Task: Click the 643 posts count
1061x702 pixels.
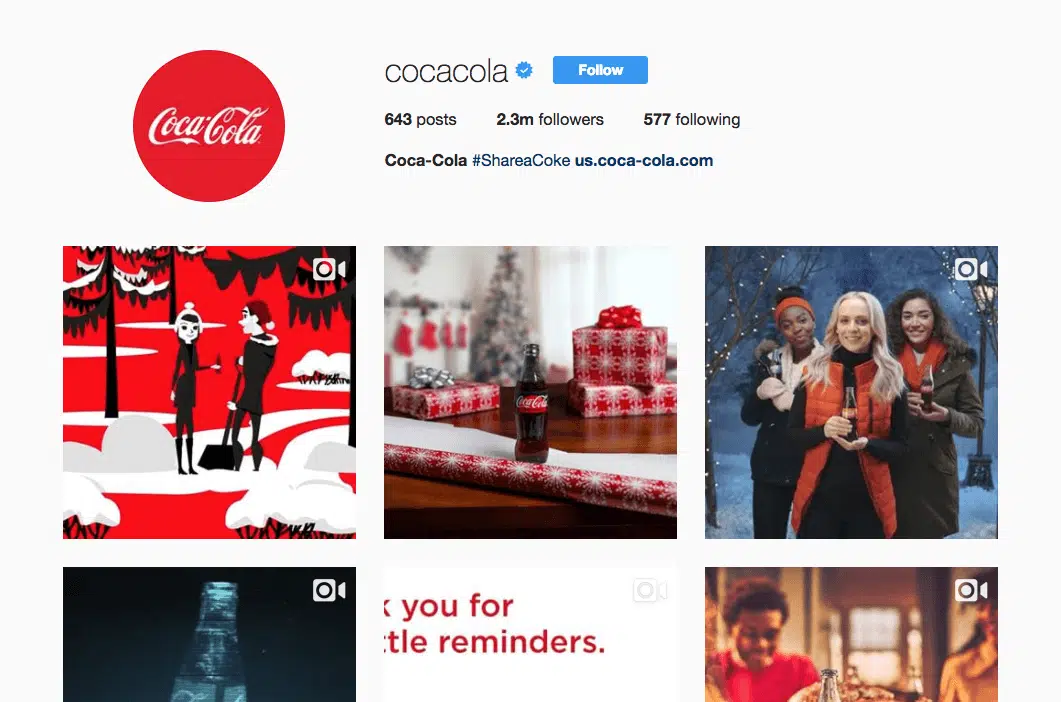Action: point(420,119)
